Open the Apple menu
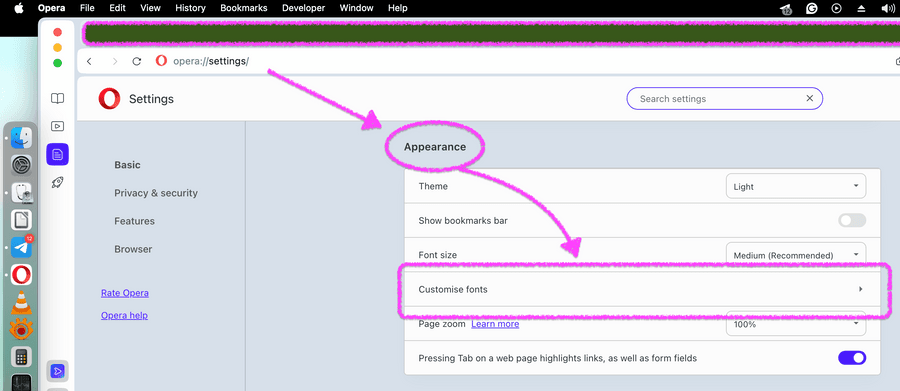The height and width of the screenshot is (391, 900). coord(19,8)
